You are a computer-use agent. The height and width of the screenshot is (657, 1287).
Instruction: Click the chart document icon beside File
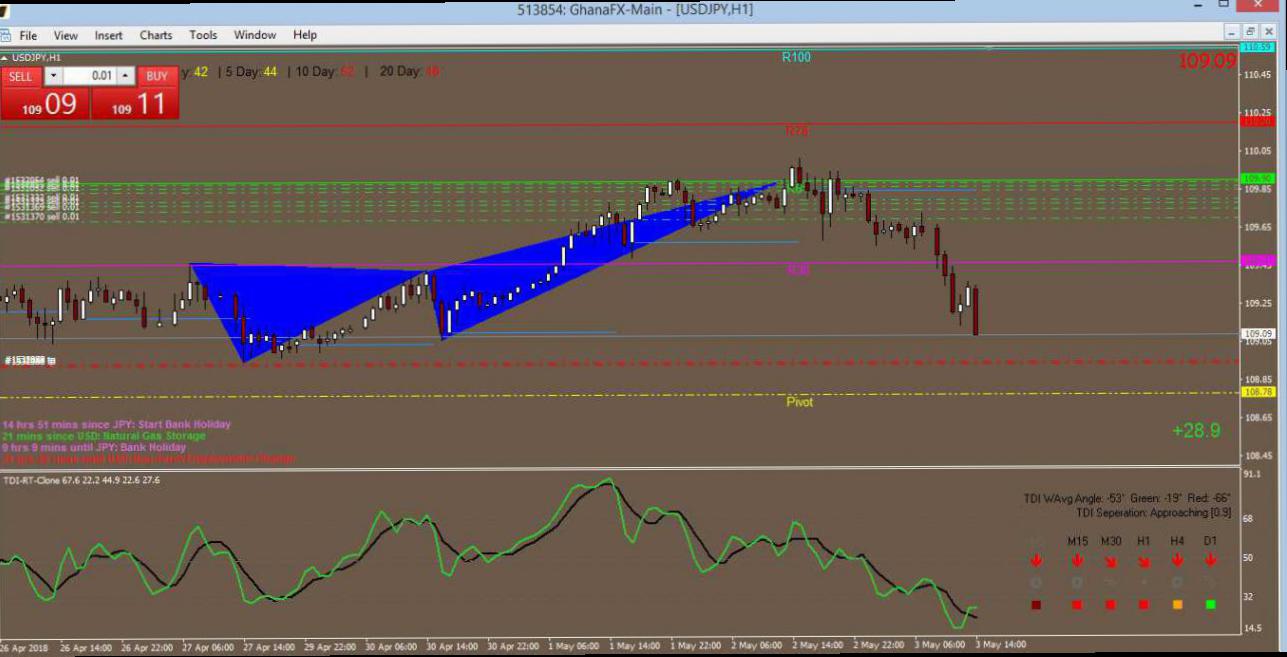pos(7,35)
